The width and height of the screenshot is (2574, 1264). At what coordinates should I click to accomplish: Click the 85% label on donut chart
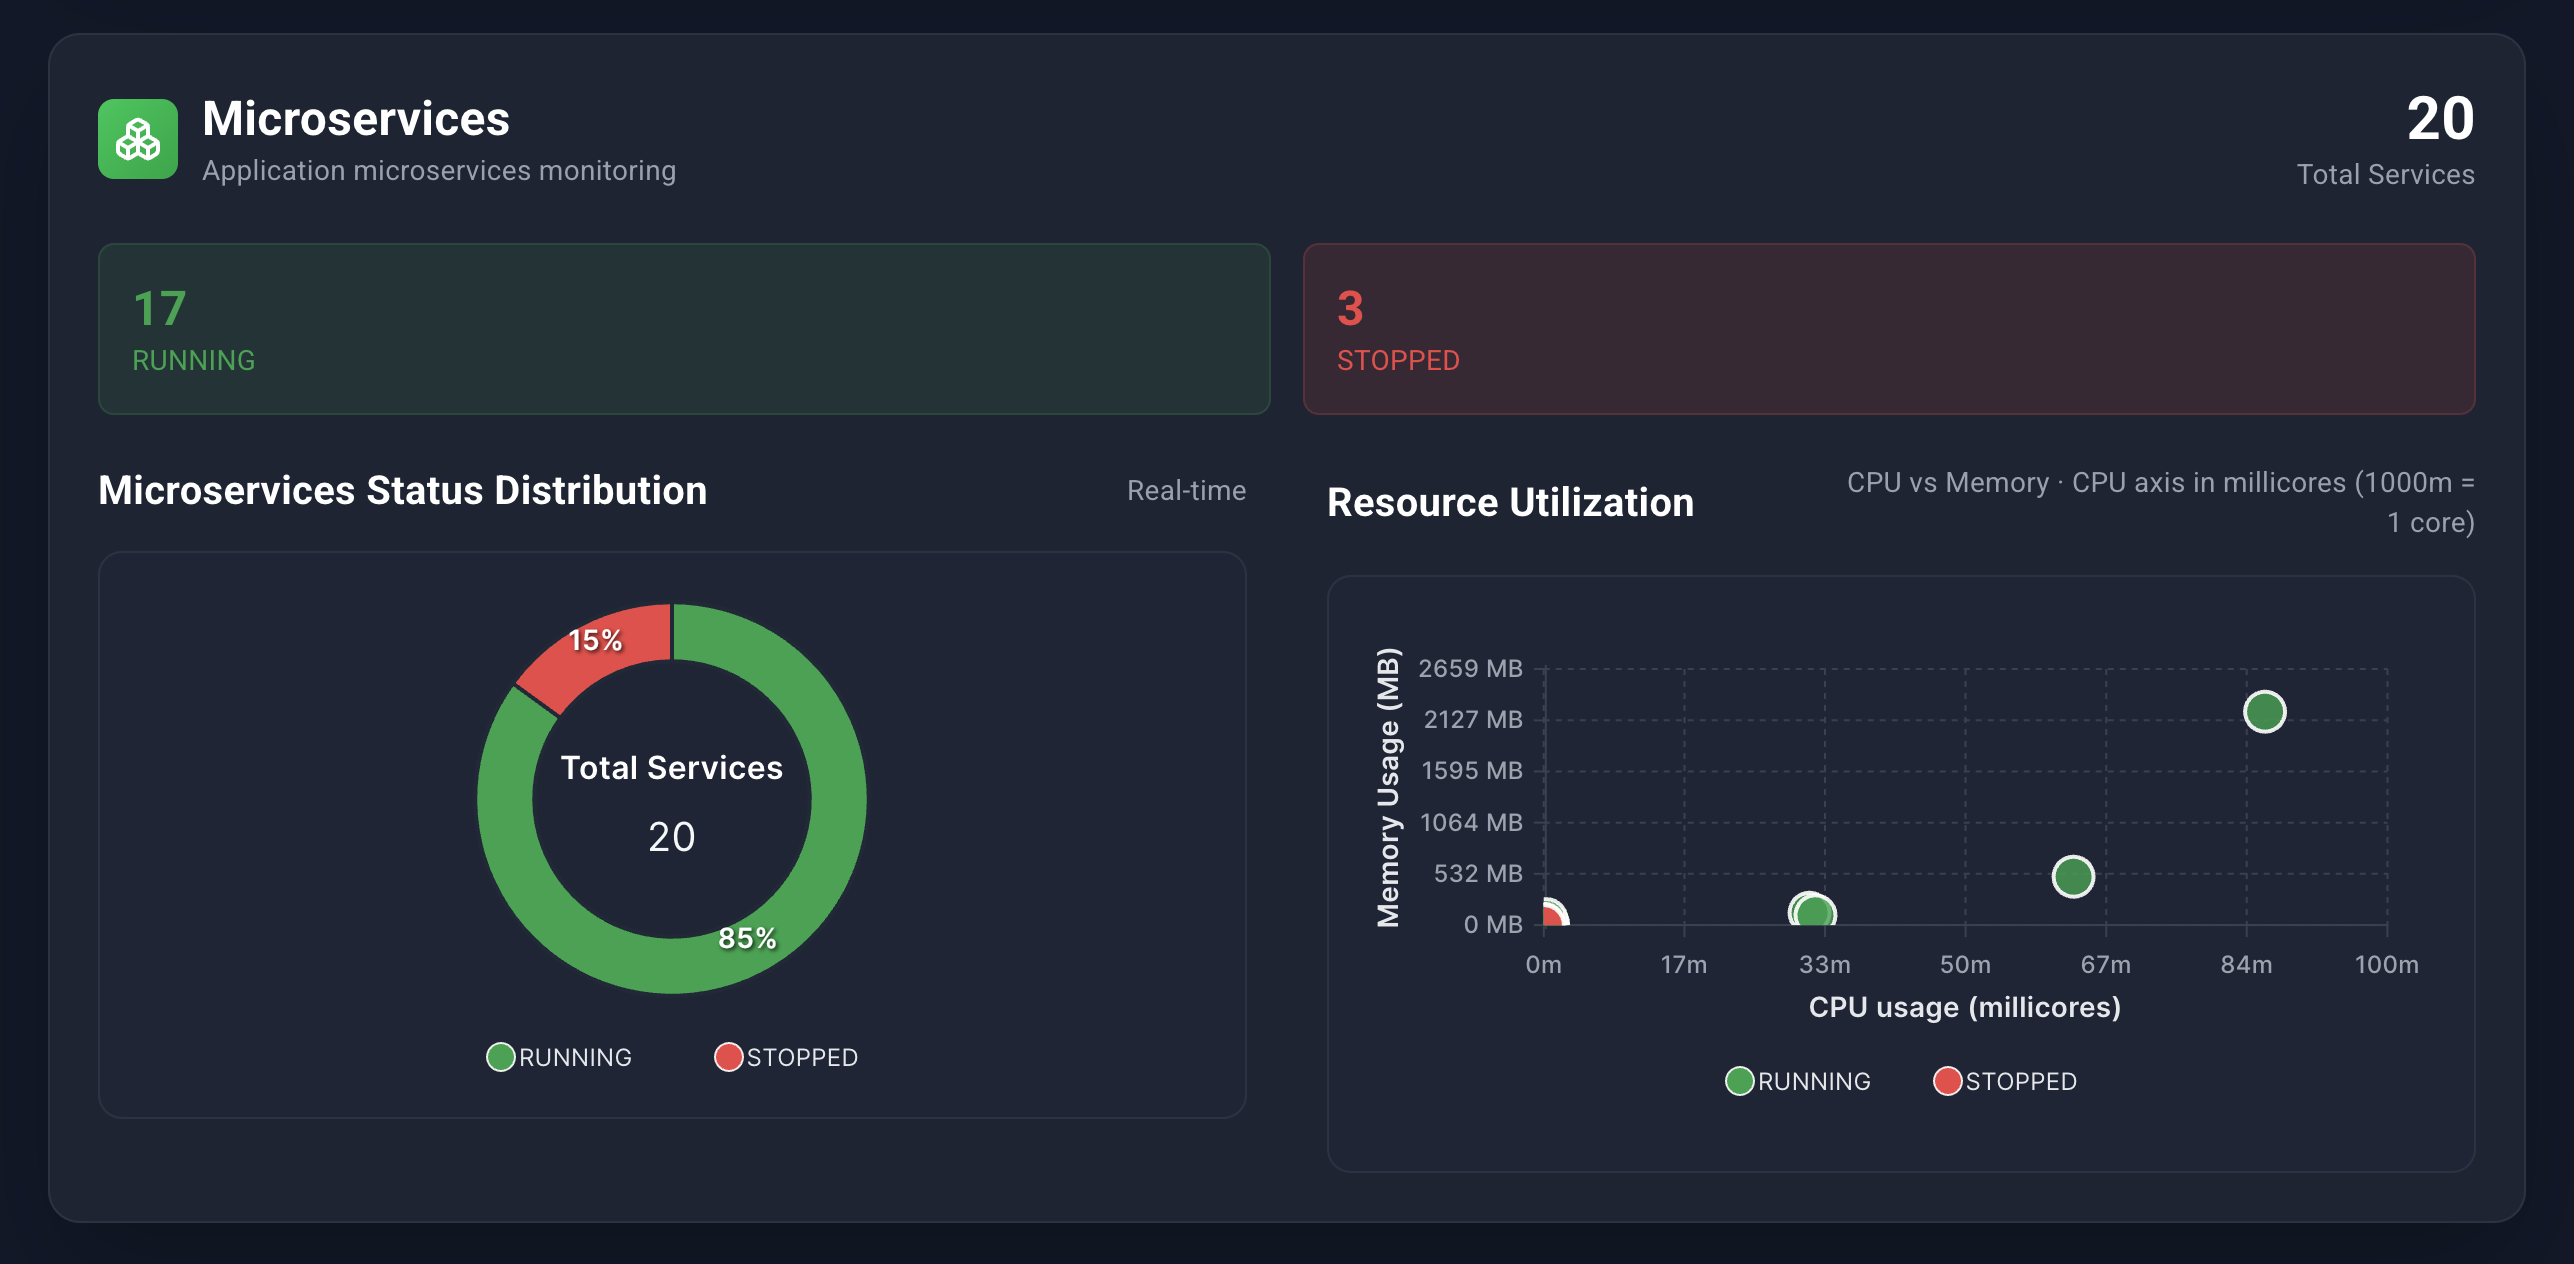[747, 938]
